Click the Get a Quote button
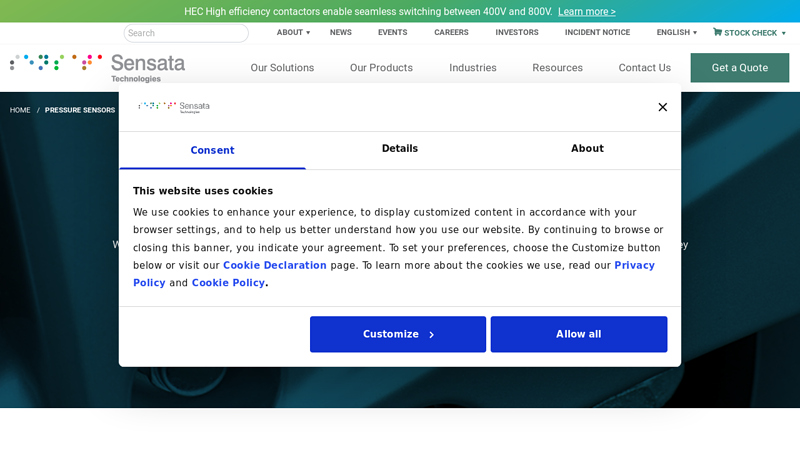 (x=739, y=68)
